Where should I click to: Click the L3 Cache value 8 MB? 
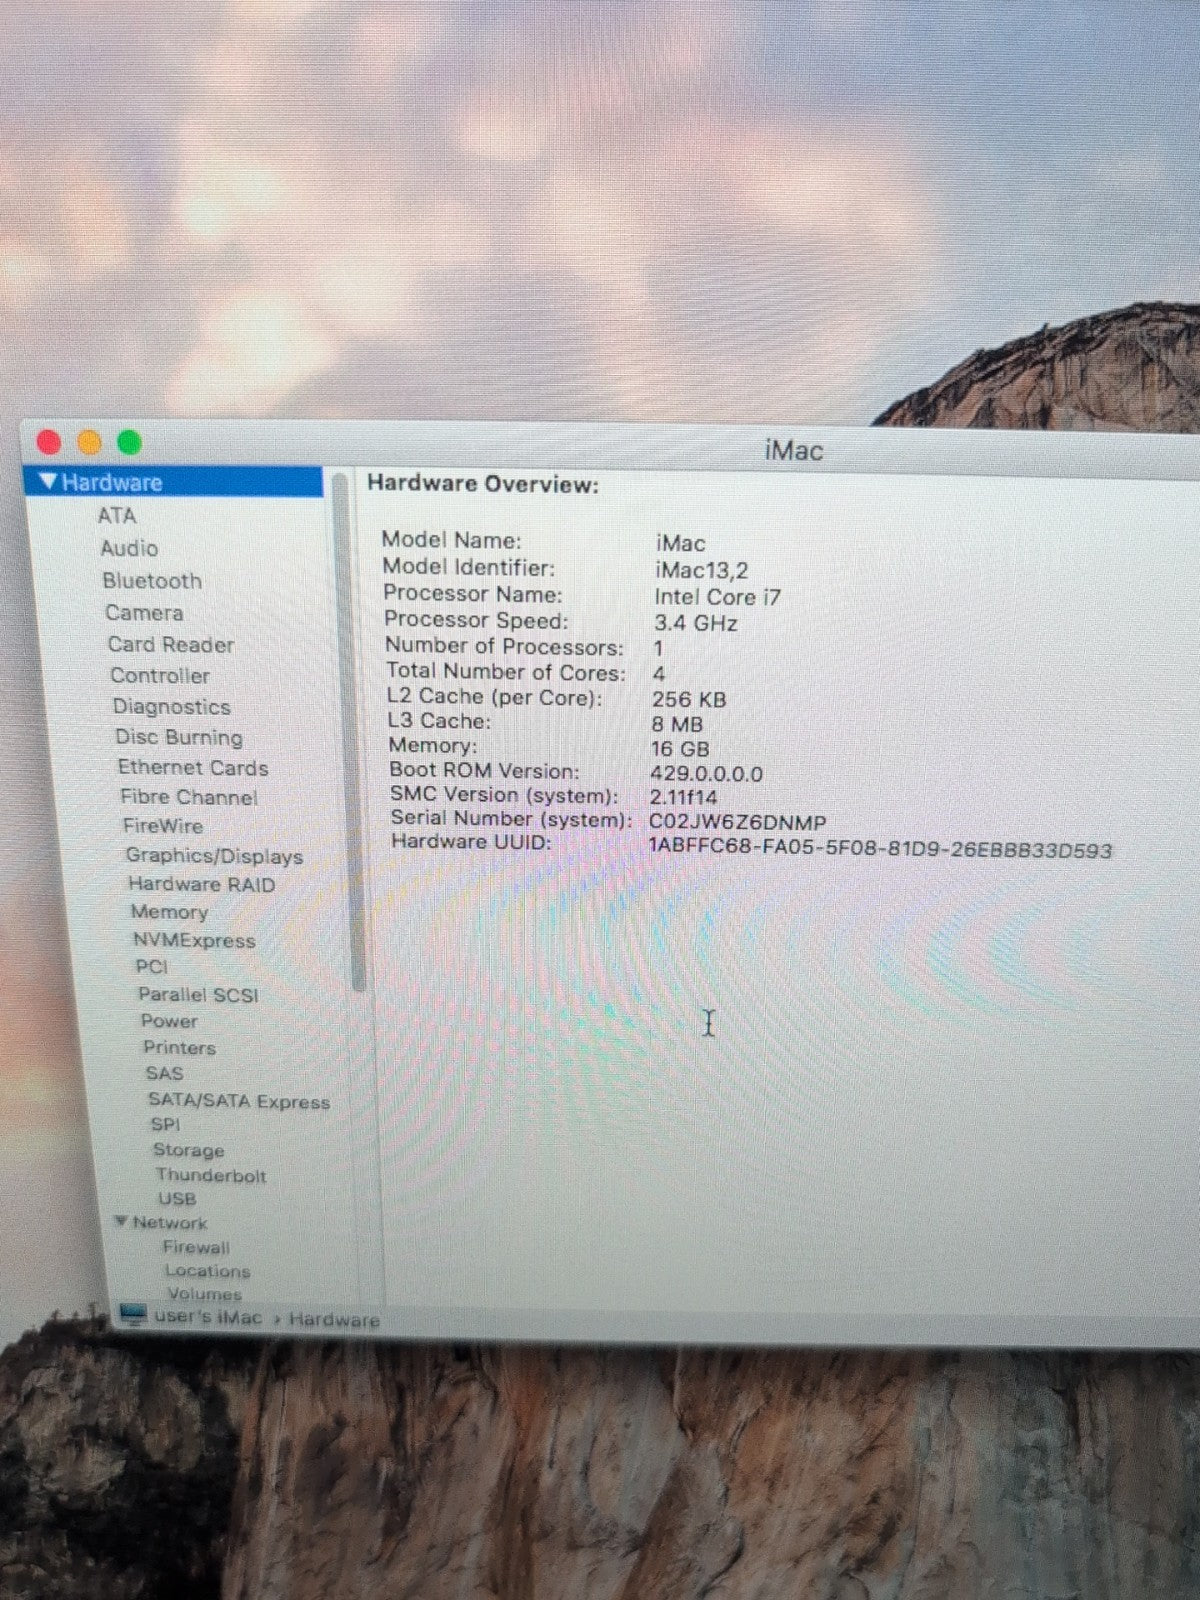pos(677,724)
